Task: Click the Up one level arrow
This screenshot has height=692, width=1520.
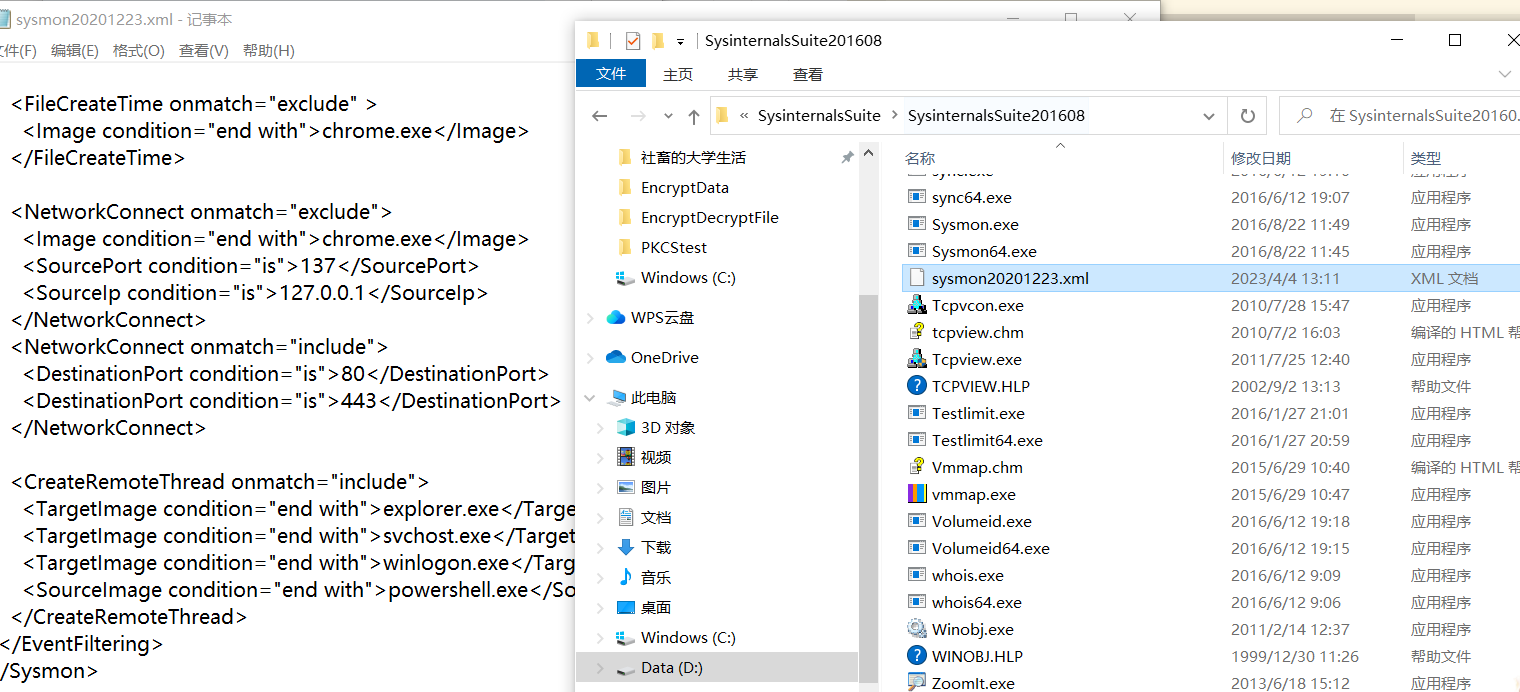Action: (x=693, y=116)
